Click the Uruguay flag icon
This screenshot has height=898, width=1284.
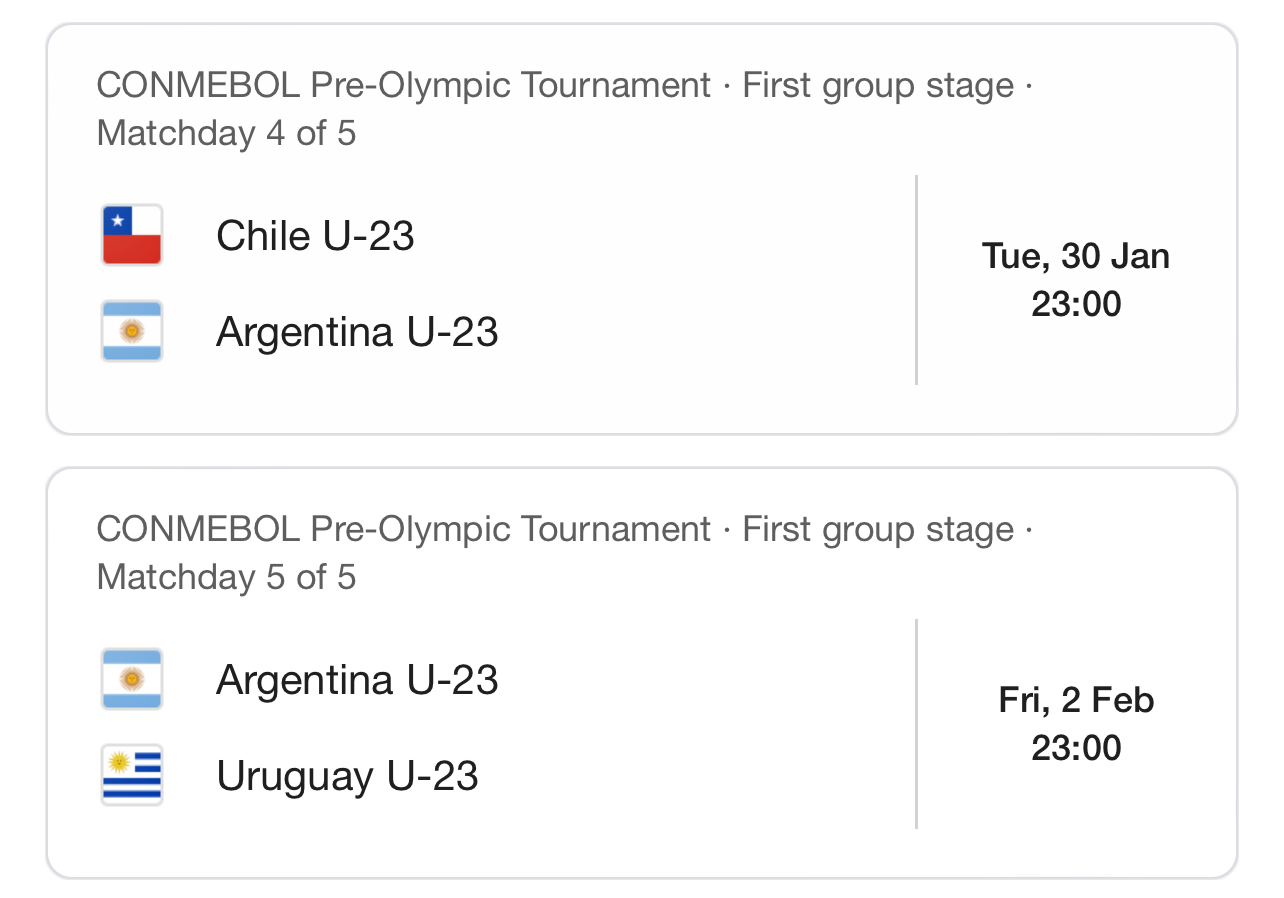point(132,775)
